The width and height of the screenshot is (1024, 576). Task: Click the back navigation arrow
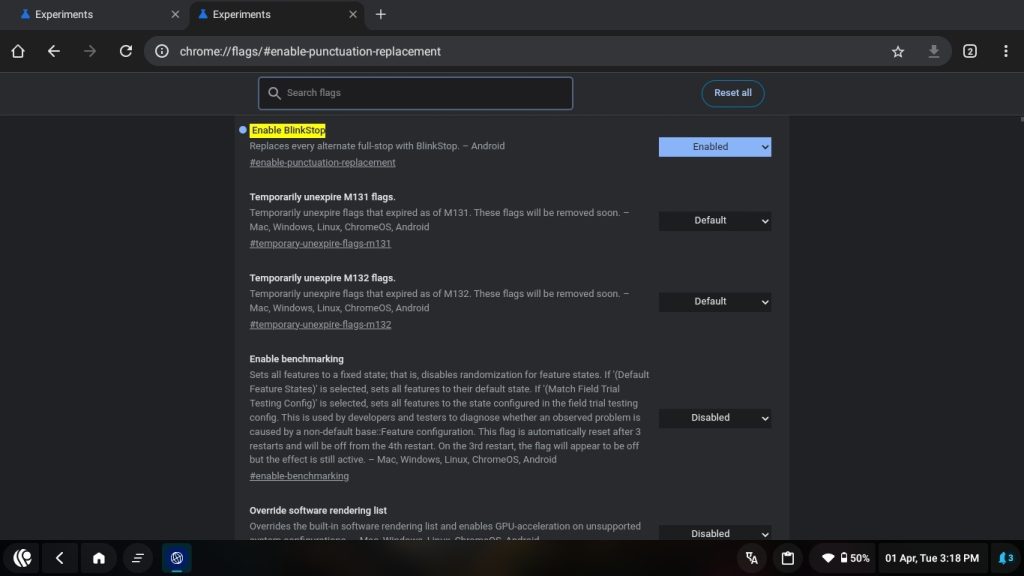[x=54, y=51]
